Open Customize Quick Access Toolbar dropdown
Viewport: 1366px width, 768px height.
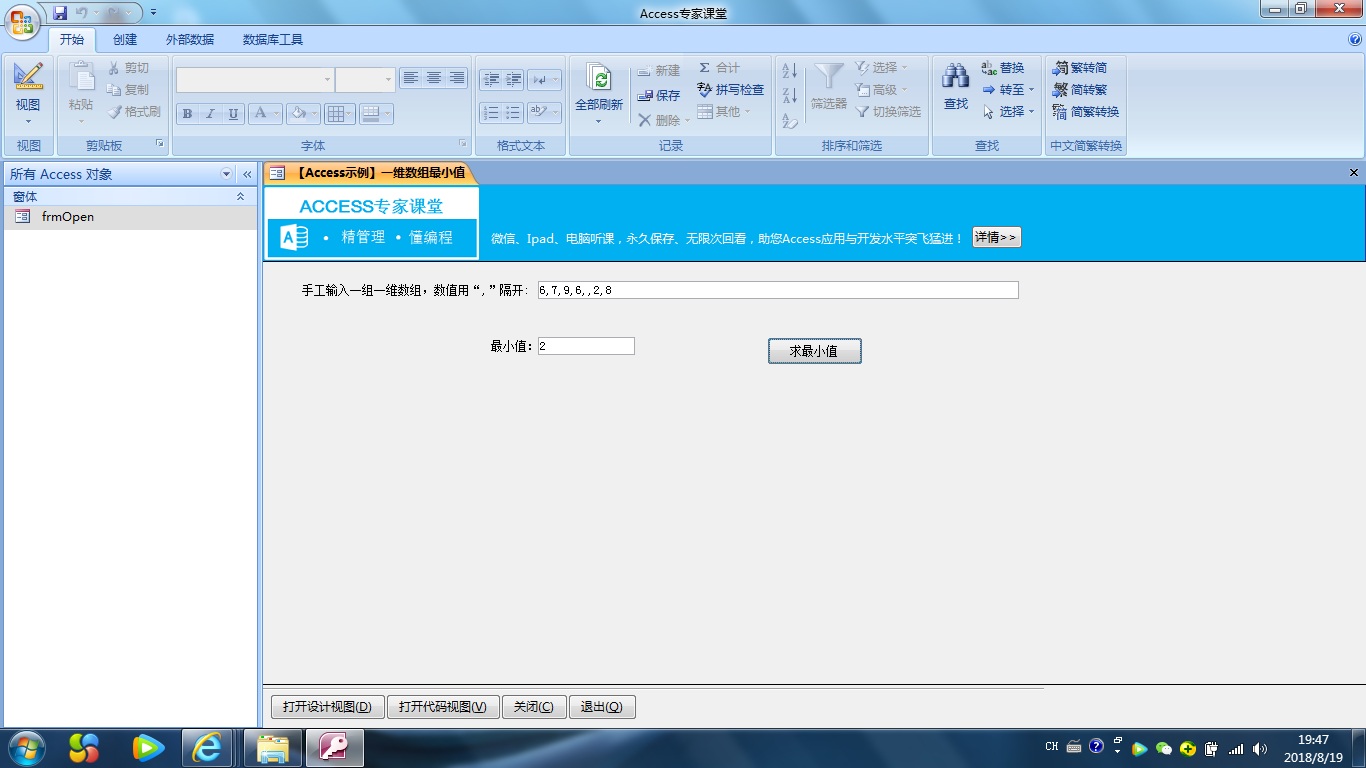point(153,13)
